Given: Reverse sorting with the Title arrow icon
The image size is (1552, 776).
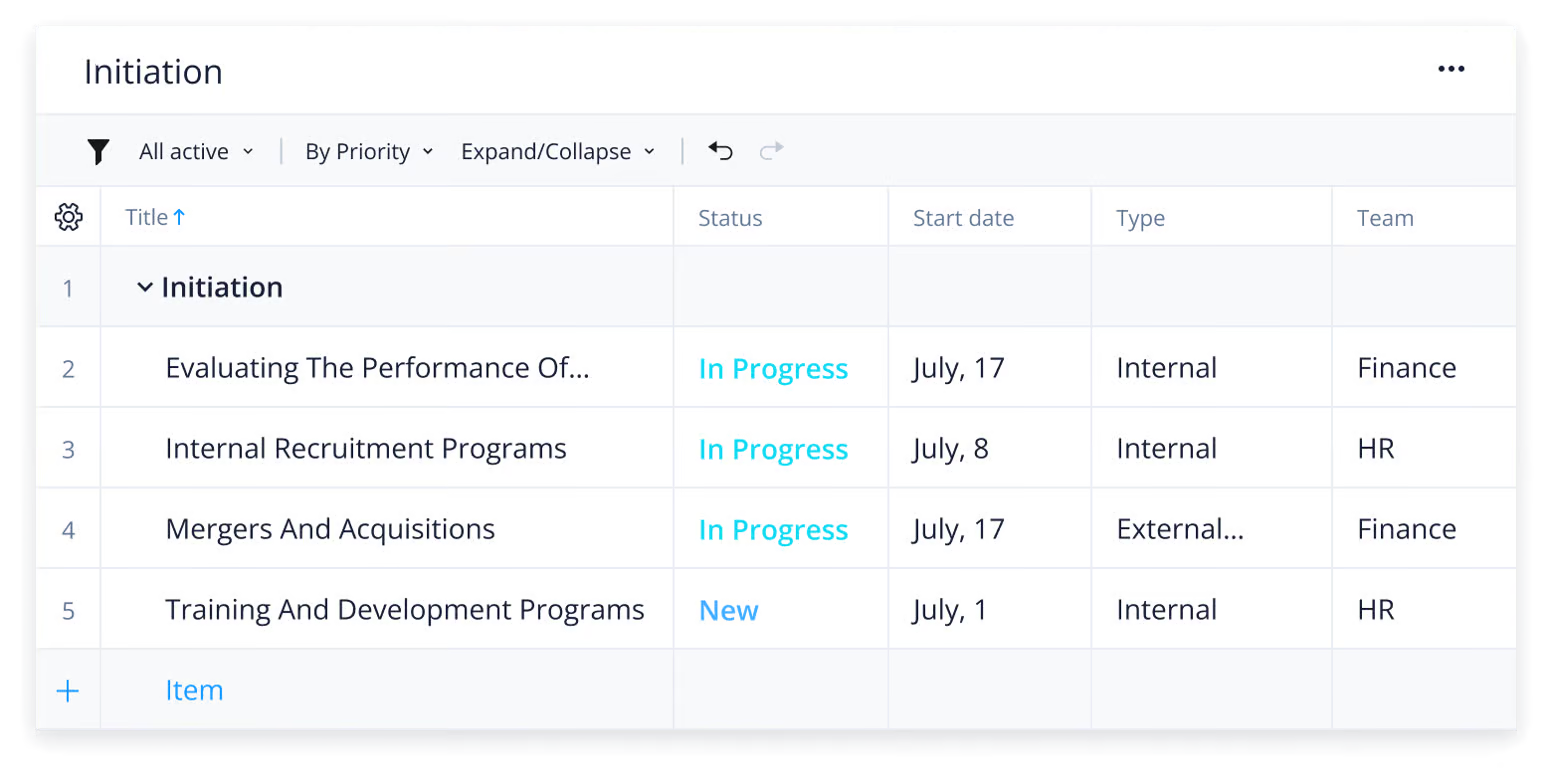Looking at the screenshot, I should 179,216.
